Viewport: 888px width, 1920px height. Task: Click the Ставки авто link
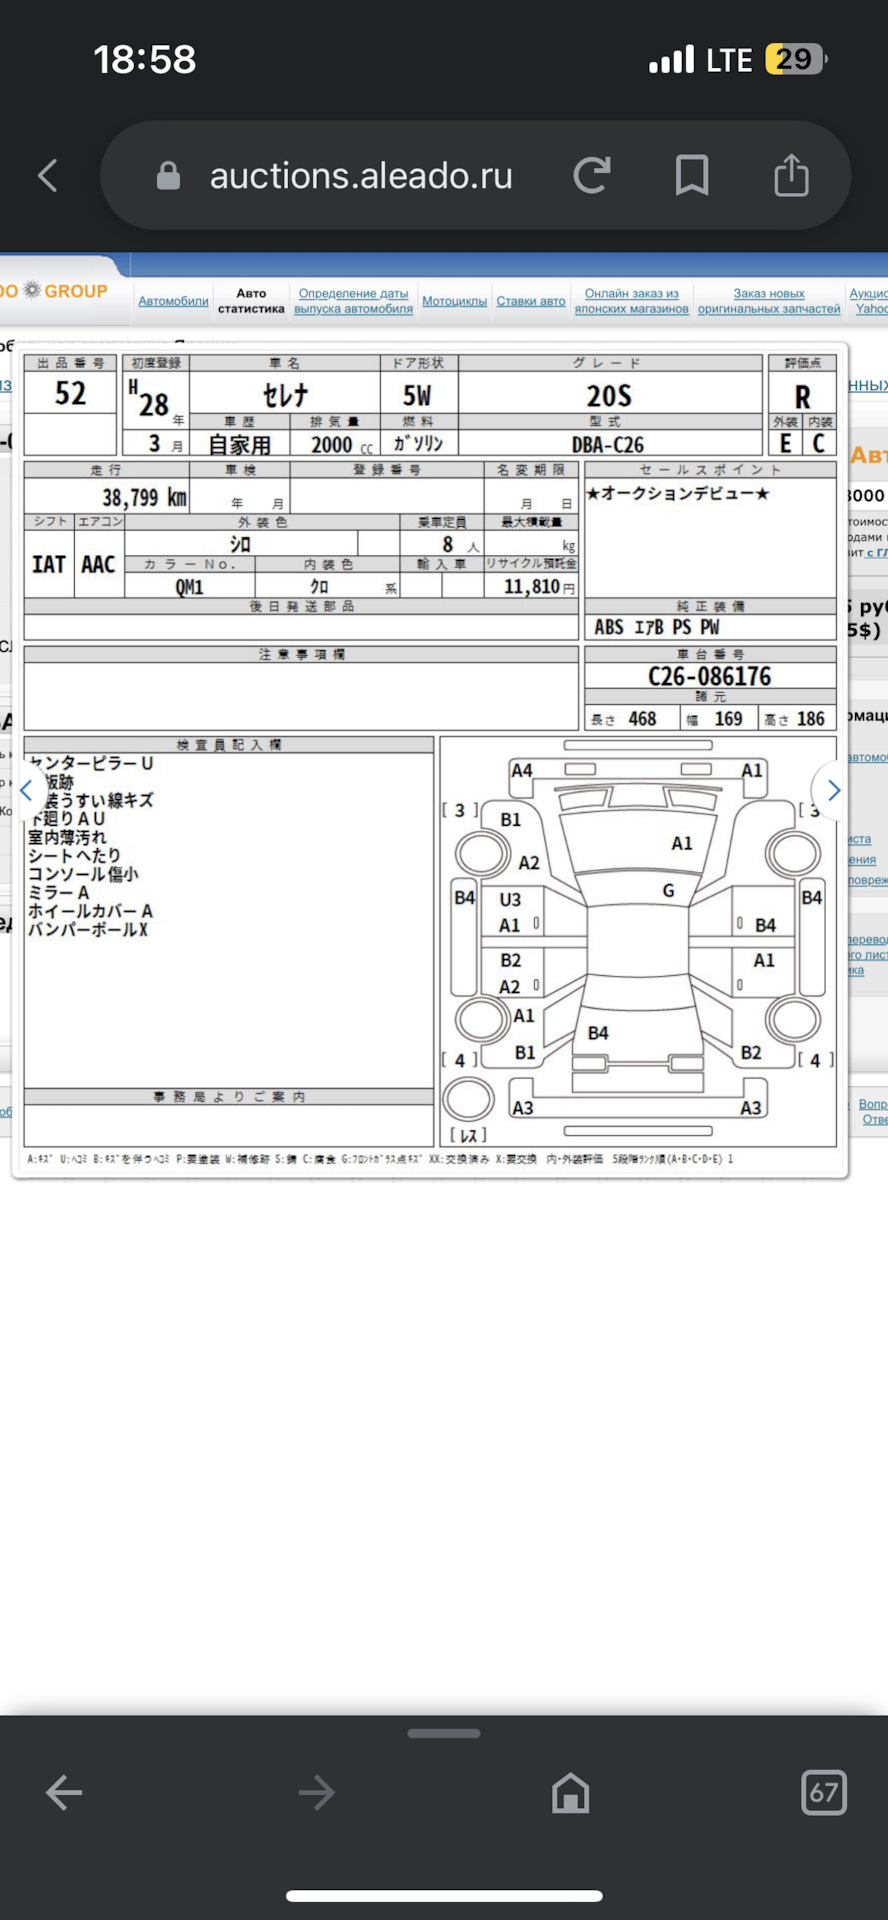(x=531, y=301)
